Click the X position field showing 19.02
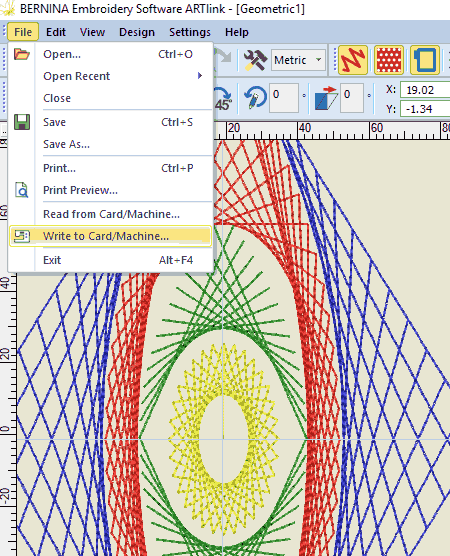Image resolution: width=450 pixels, height=556 pixels. pos(425,90)
